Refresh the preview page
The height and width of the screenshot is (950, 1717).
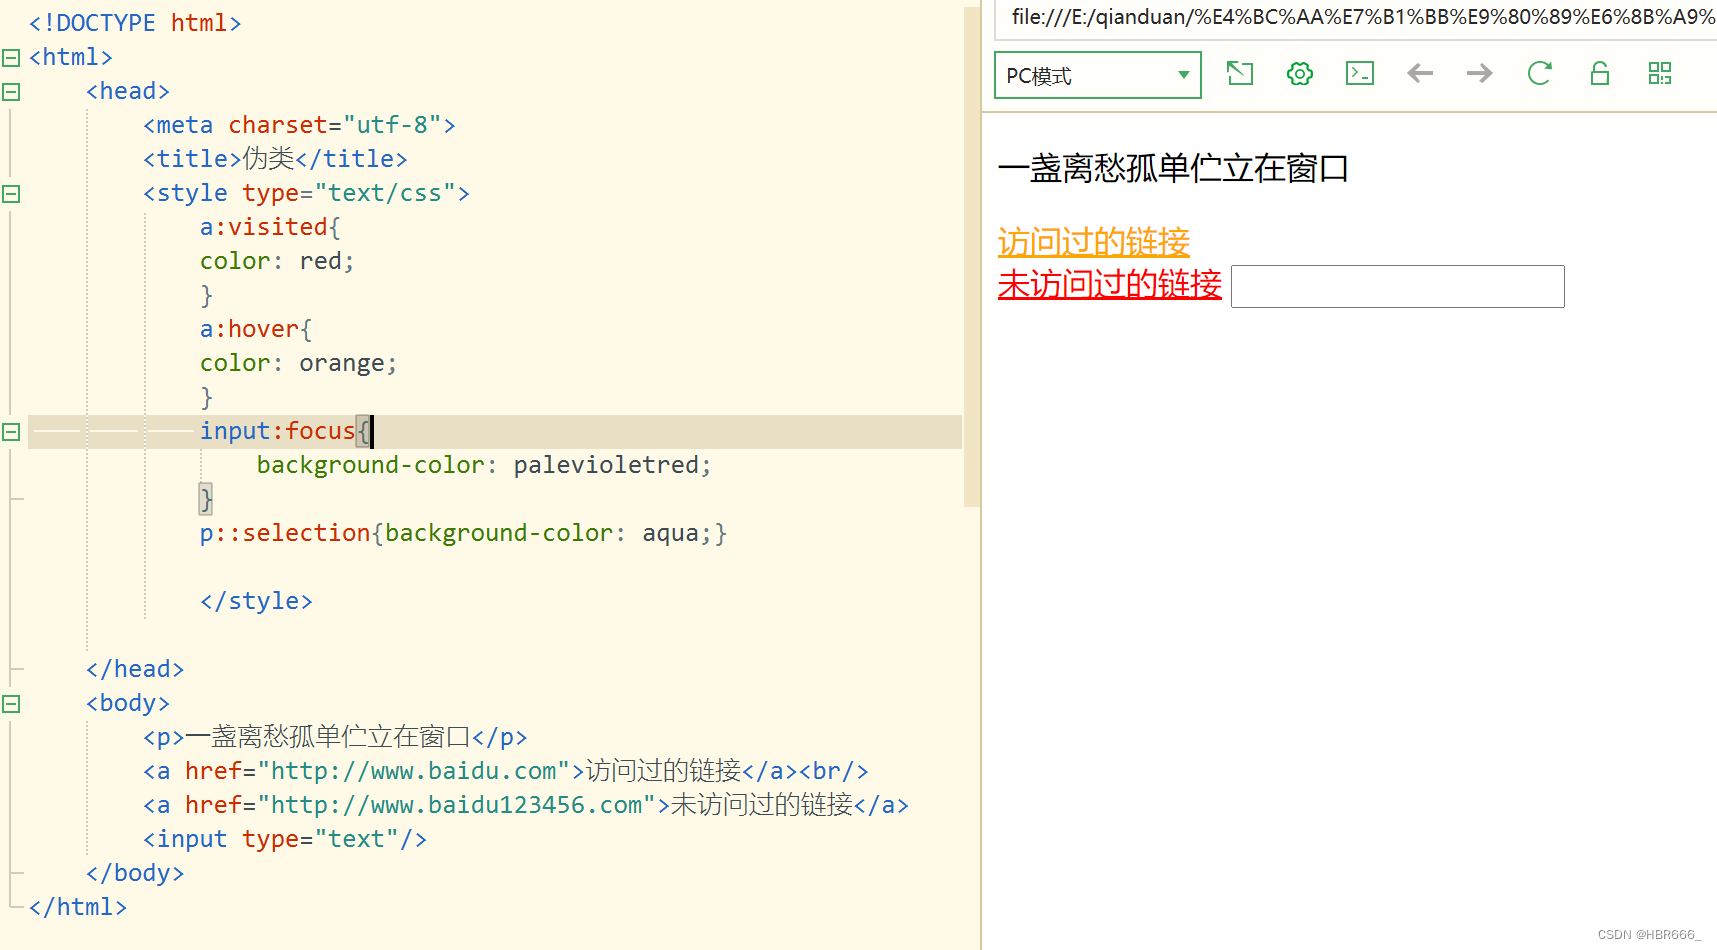1540,73
